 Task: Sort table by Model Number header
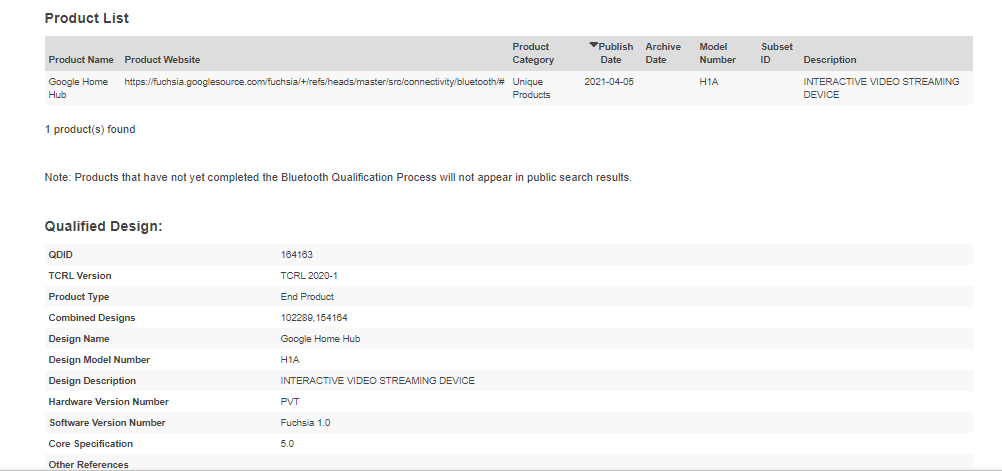718,53
